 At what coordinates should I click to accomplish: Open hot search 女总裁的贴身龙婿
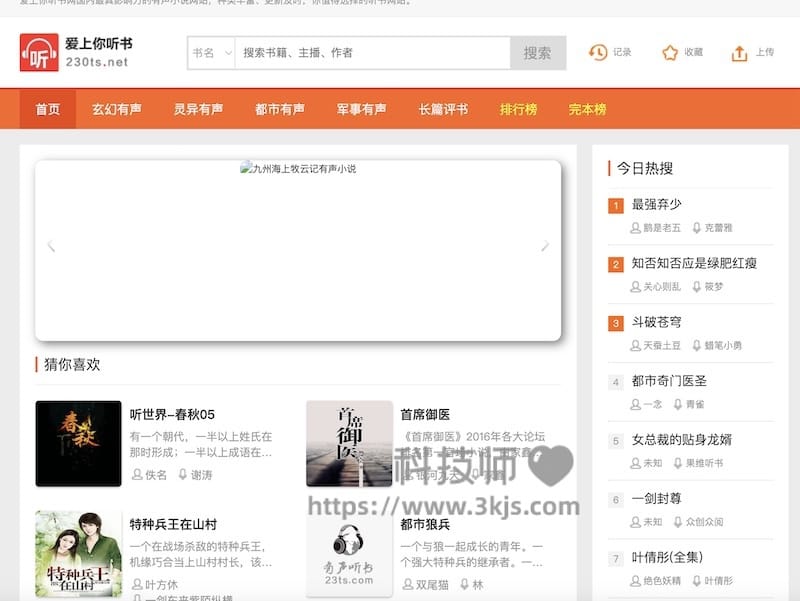click(x=682, y=440)
